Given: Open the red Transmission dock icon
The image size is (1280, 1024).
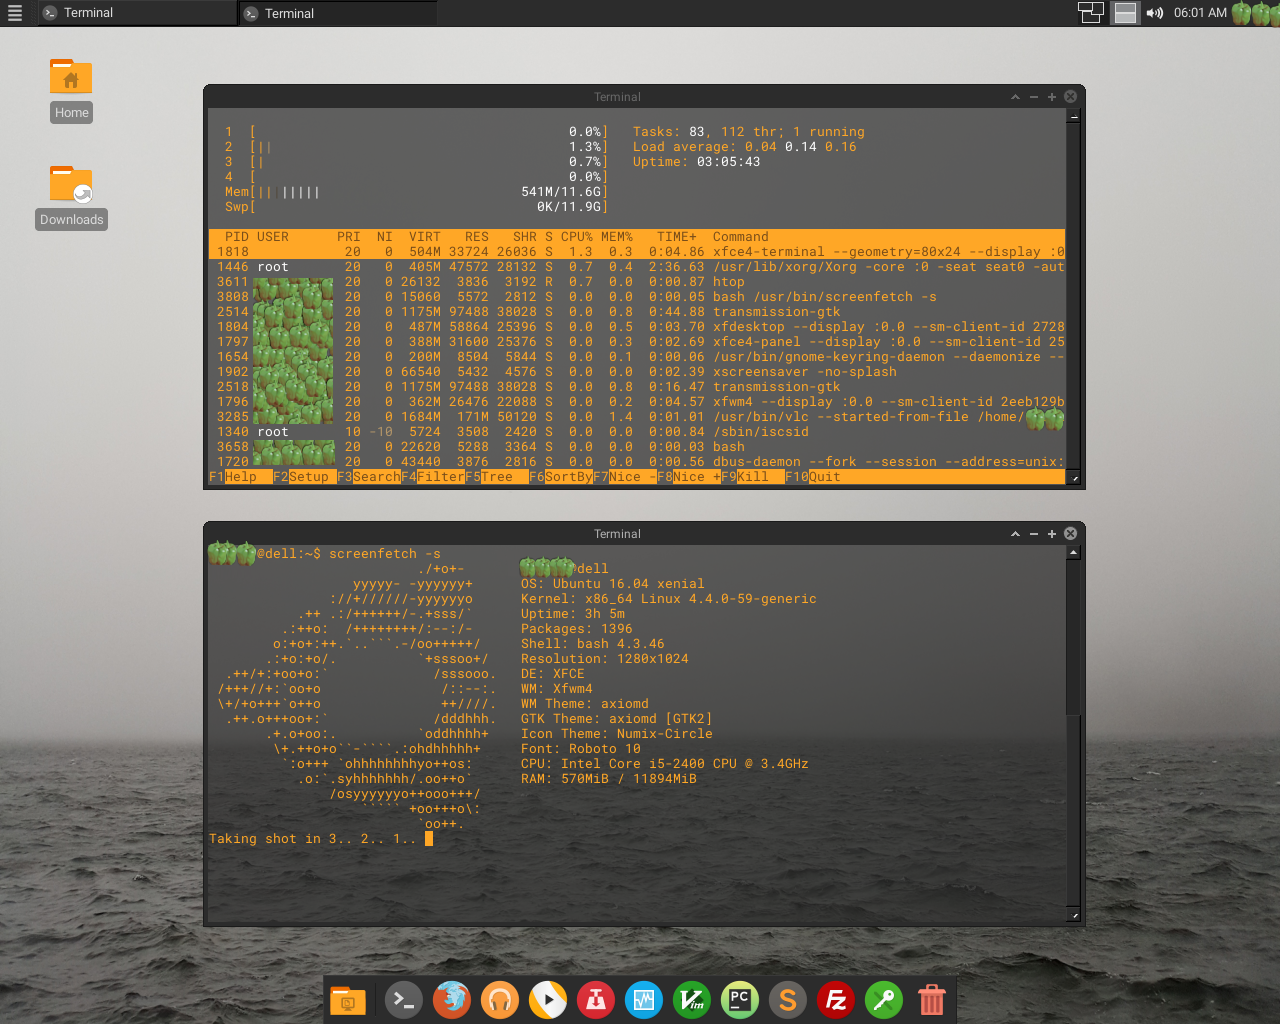Looking at the screenshot, I should pyautogui.click(x=595, y=999).
